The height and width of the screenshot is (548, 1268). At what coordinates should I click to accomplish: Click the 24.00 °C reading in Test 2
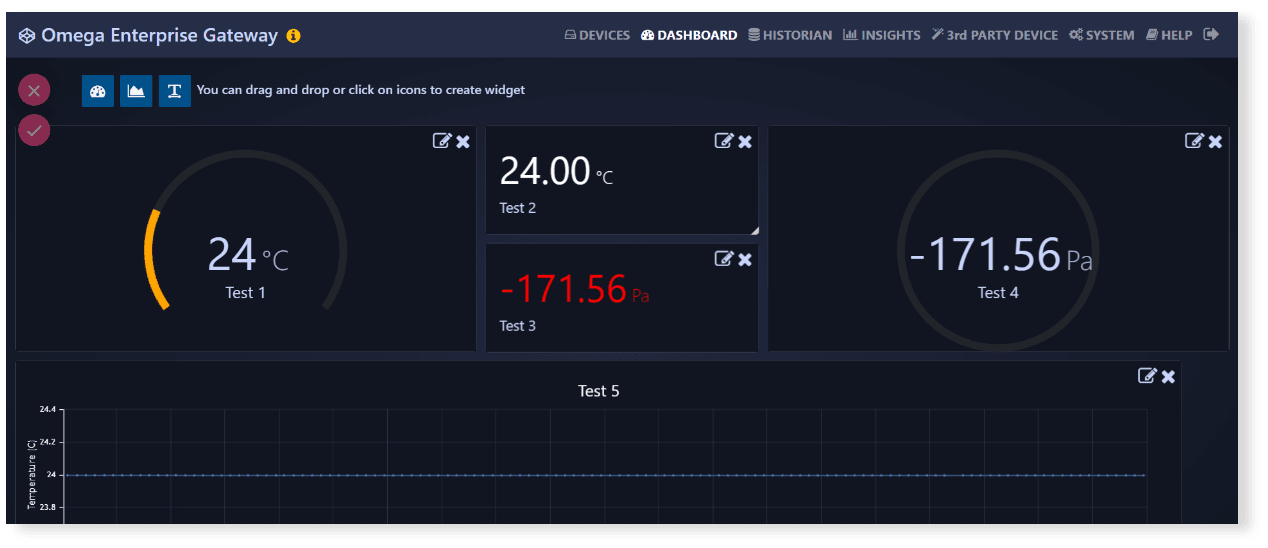[557, 172]
